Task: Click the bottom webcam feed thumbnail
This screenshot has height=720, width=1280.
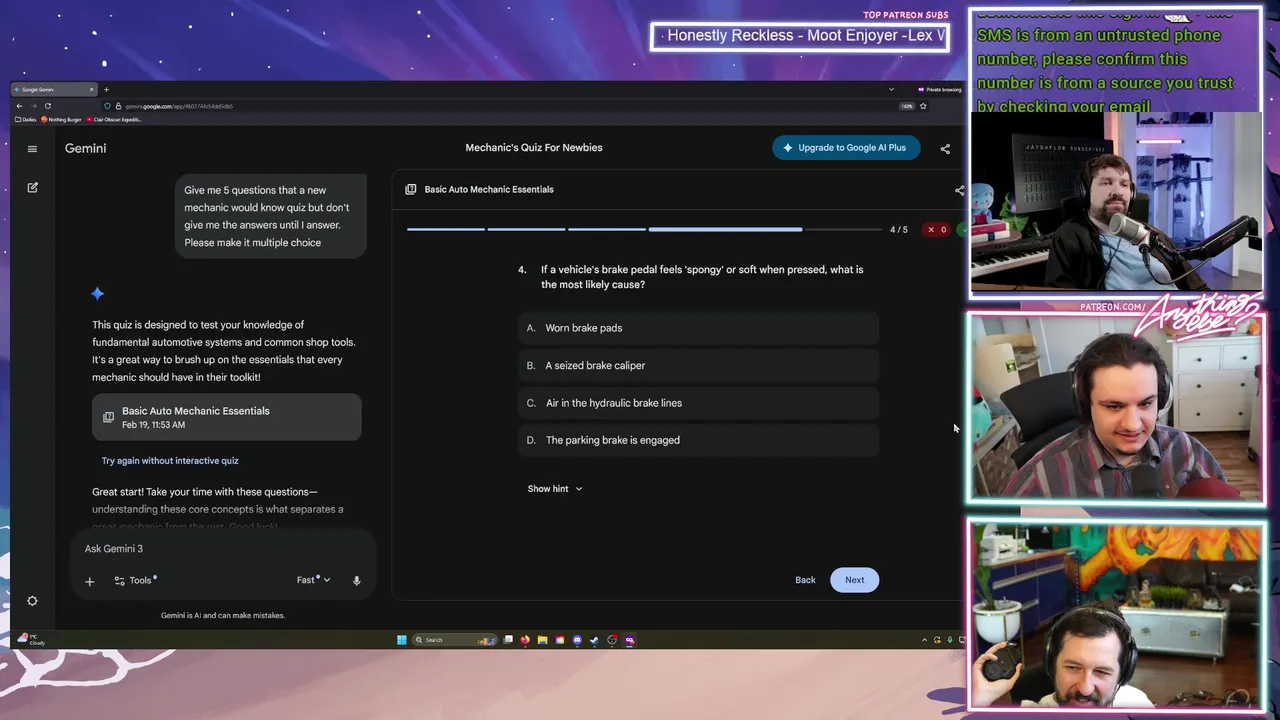Action: pos(1116,615)
